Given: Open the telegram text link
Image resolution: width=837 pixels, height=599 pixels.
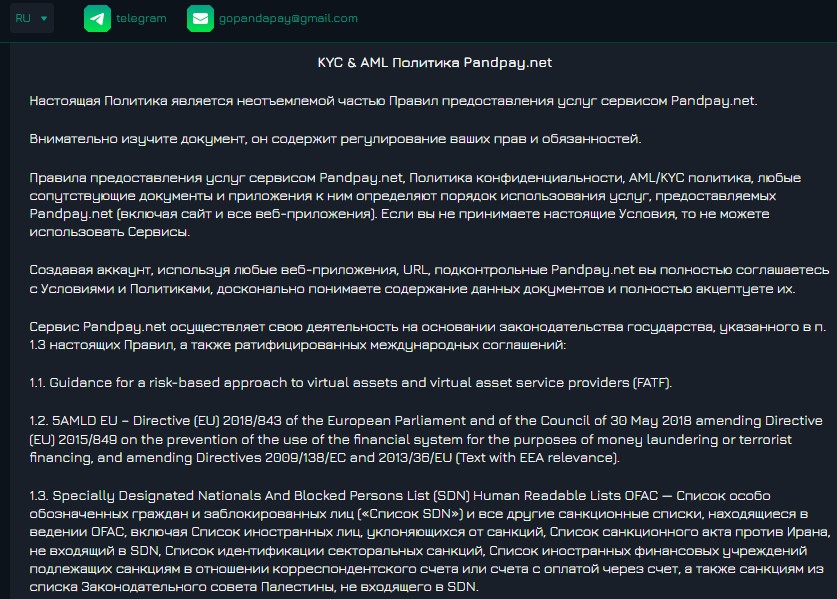Looking at the screenshot, I should point(141,18).
